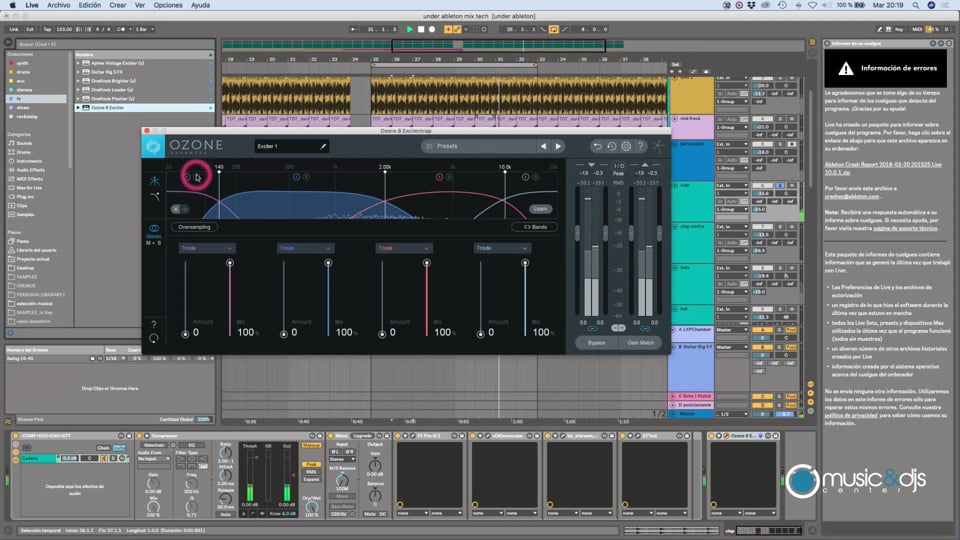
Task: Click the Bands button
Action: [534, 227]
